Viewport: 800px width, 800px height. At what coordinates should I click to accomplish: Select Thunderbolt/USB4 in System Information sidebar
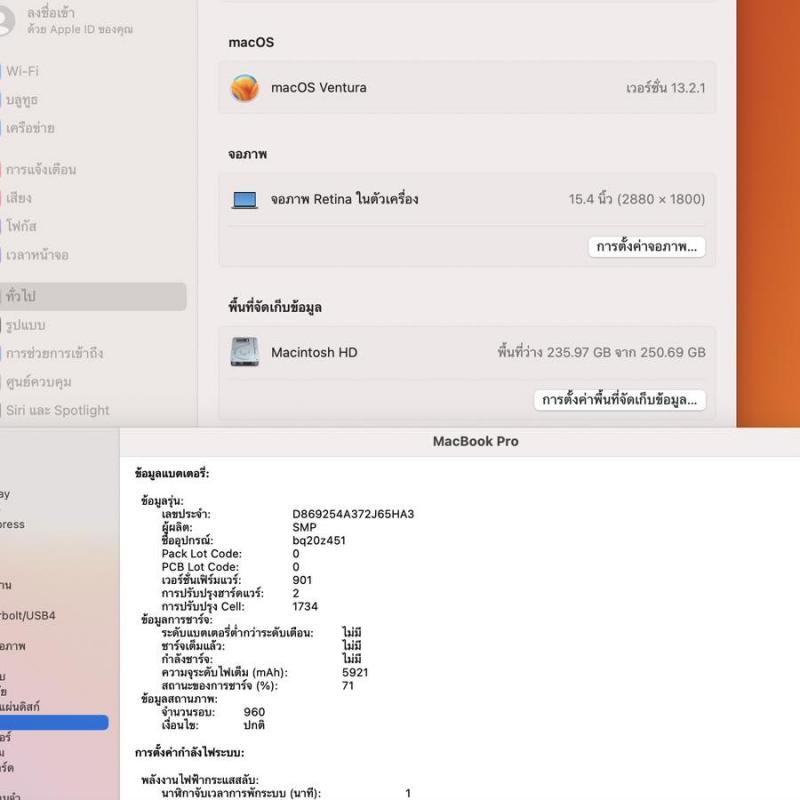coord(28,616)
